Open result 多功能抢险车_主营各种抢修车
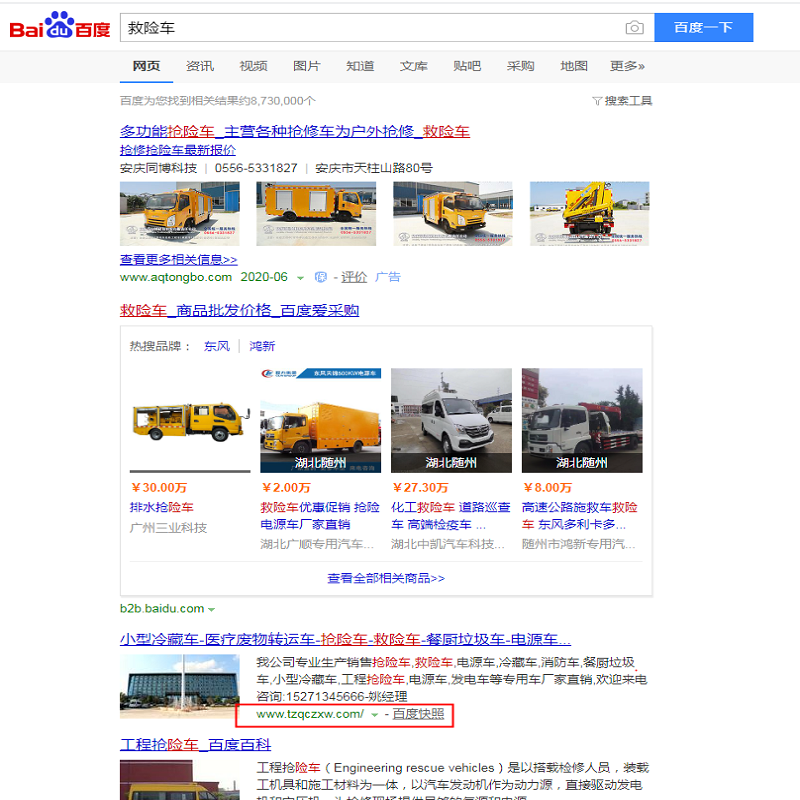The image size is (800, 800). [294, 132]
